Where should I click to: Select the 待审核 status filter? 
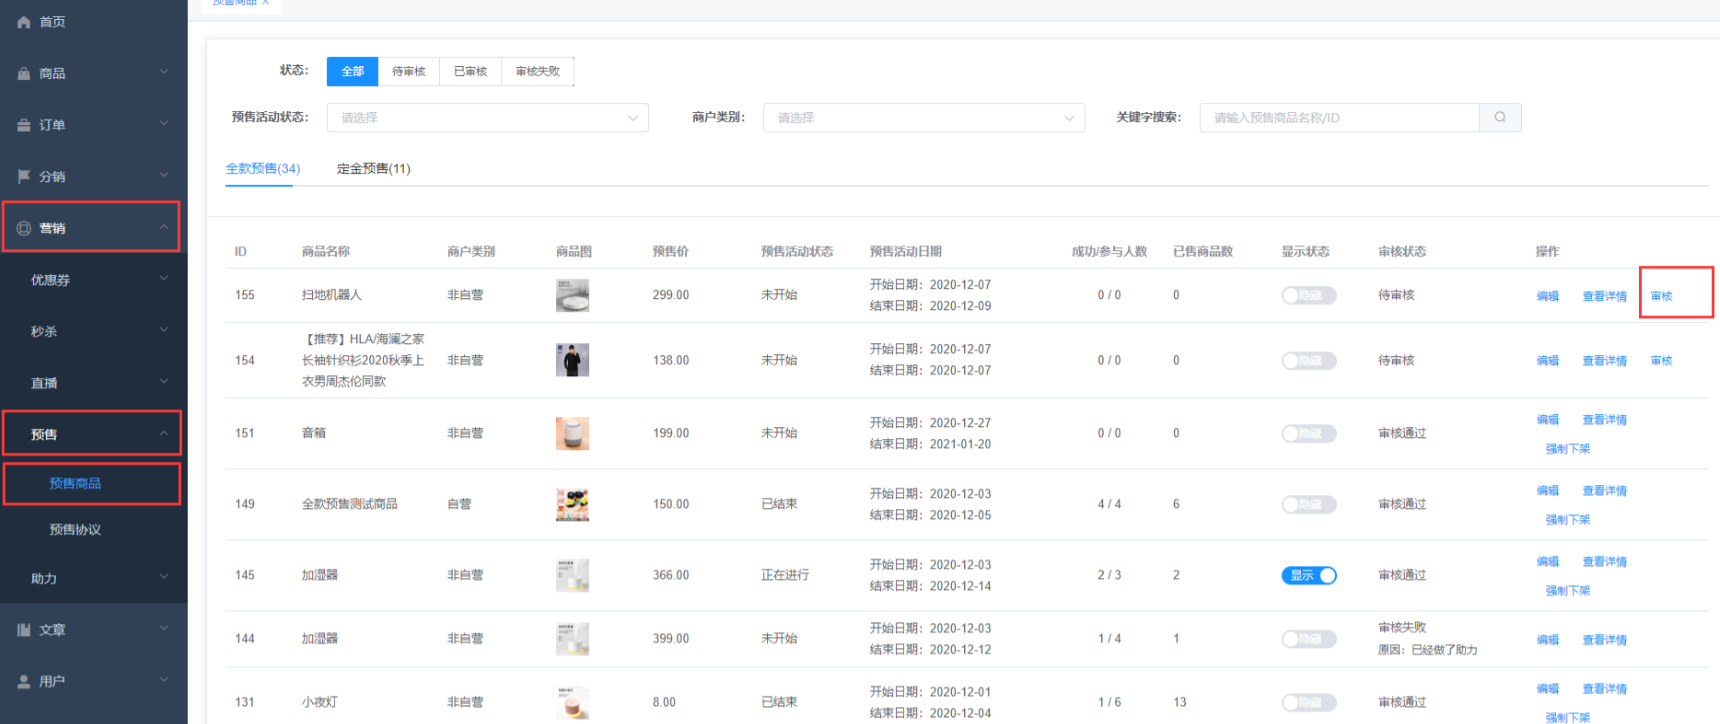click(409, 71)
